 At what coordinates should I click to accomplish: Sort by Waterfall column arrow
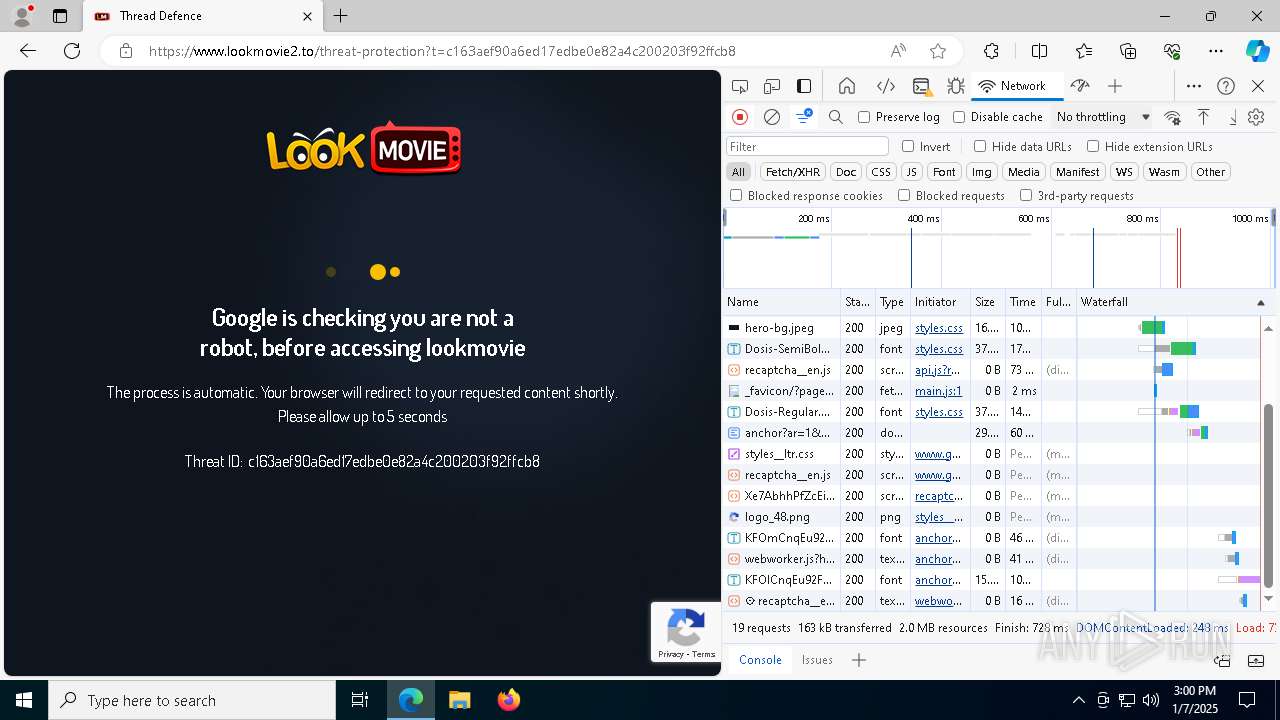[1260, 302]
